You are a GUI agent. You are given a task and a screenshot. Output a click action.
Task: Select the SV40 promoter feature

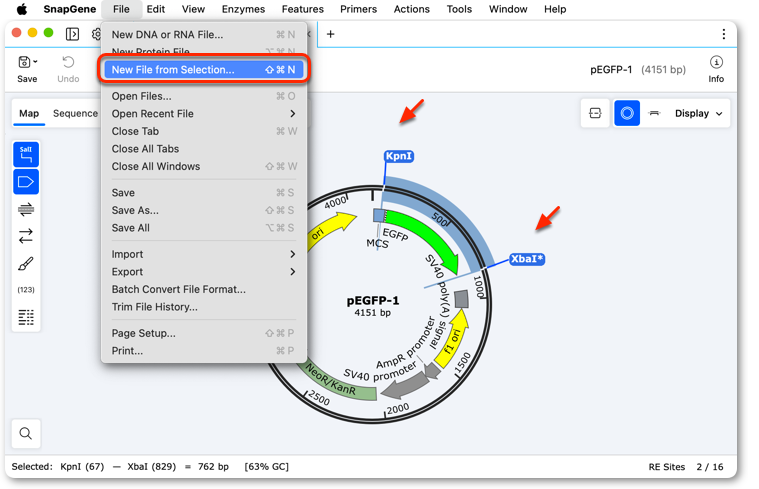tap(408, 384)
